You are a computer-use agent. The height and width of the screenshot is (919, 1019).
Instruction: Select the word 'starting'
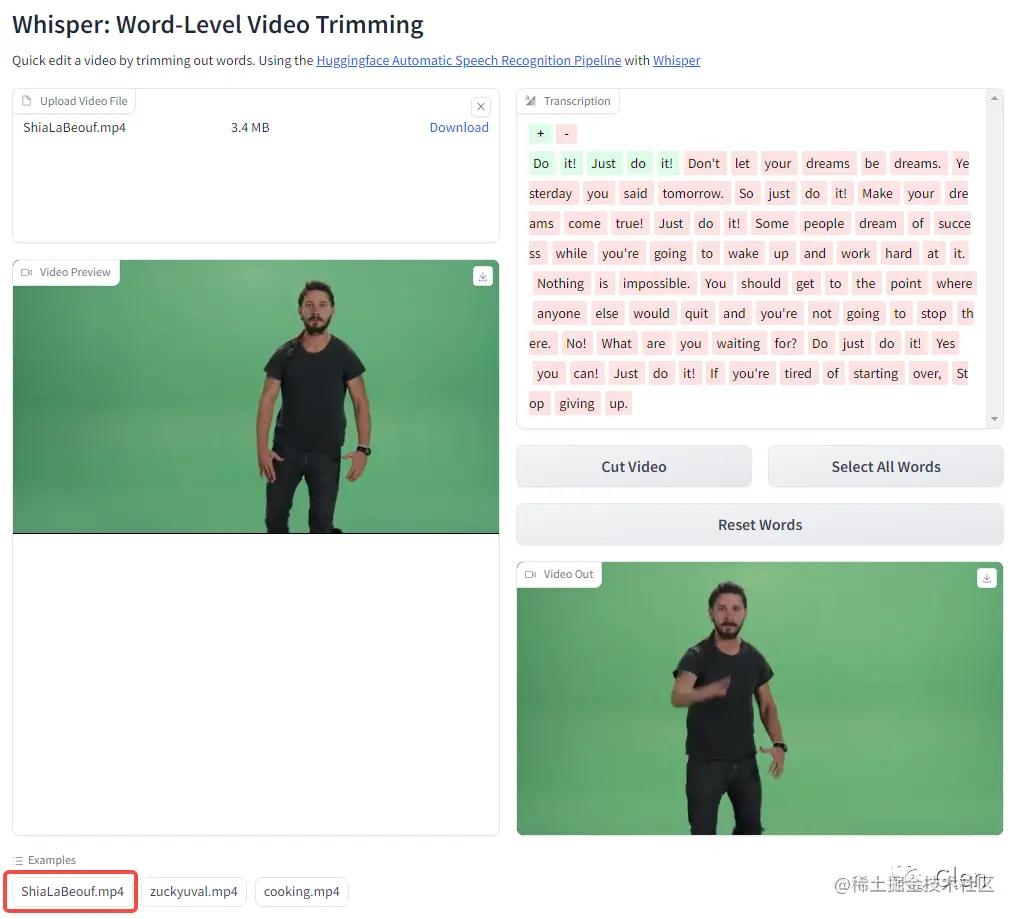[875, 373]
